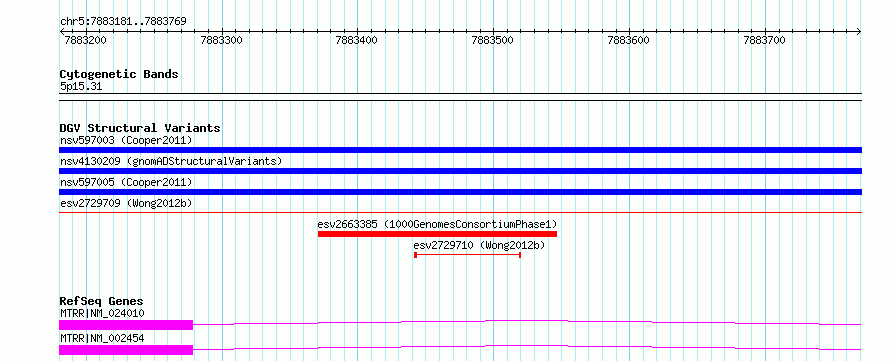Select the magenta exon block of NM_024010
890x361 pixels.
click(126, 325)
